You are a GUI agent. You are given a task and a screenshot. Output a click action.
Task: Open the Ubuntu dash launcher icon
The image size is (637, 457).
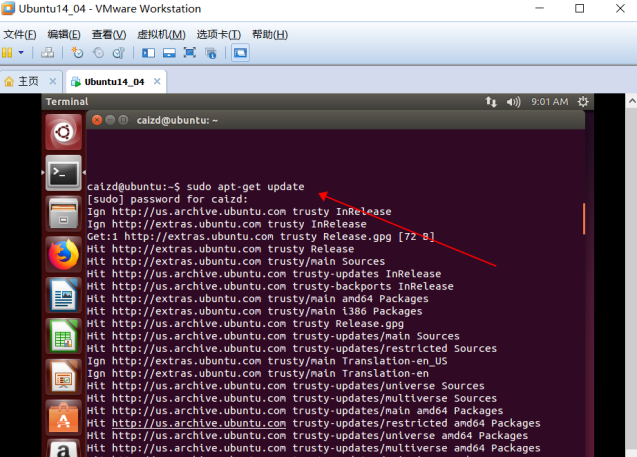[63, 132]
